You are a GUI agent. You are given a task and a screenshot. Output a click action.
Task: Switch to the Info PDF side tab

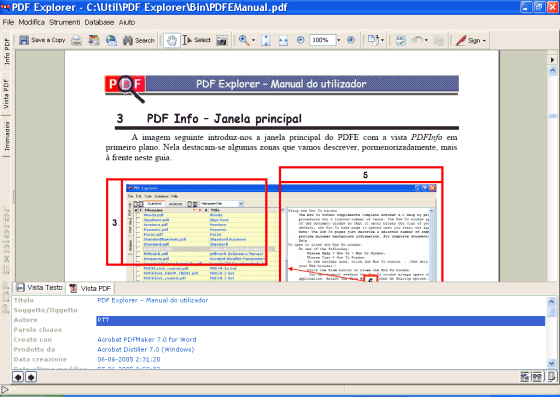click(x=6, y=51)
